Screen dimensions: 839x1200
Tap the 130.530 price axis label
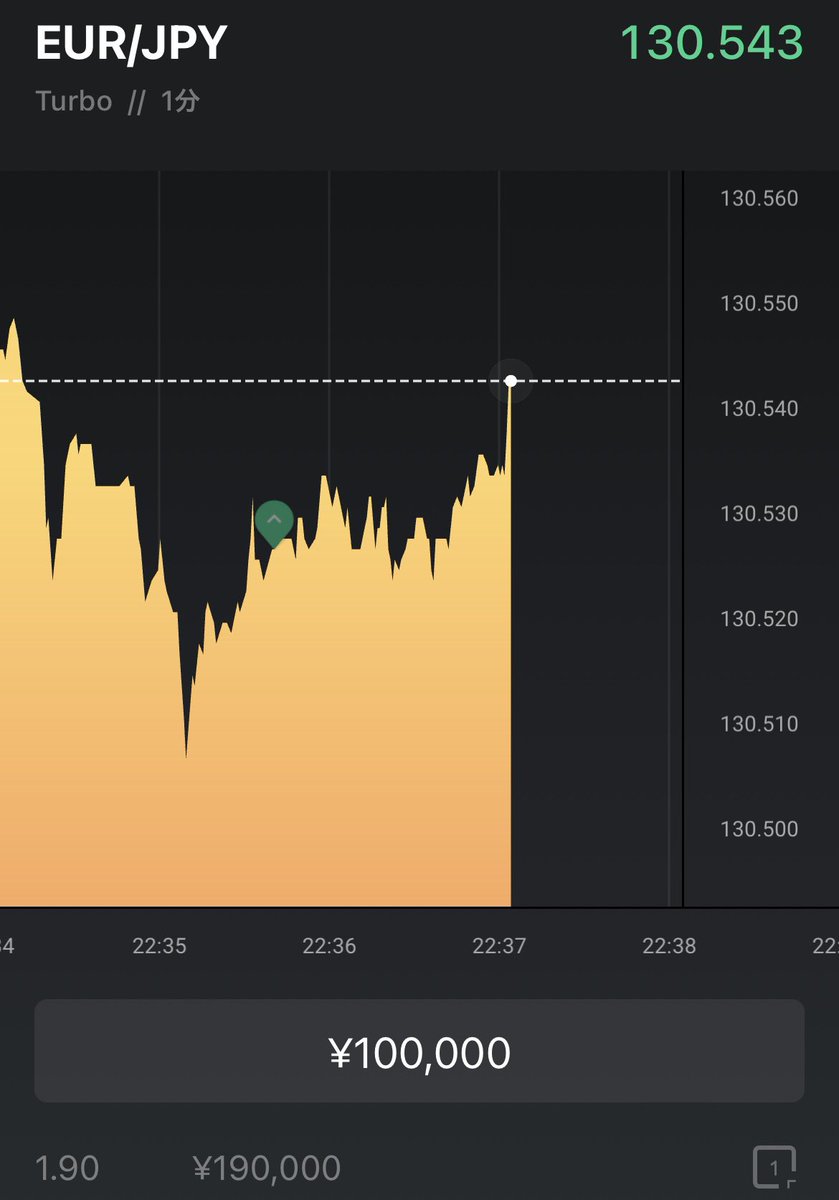759,513
